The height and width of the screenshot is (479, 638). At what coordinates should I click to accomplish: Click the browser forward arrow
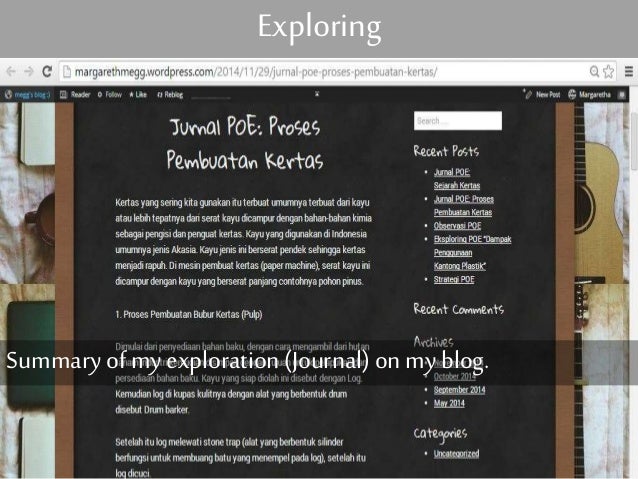[x=28, y=72]
